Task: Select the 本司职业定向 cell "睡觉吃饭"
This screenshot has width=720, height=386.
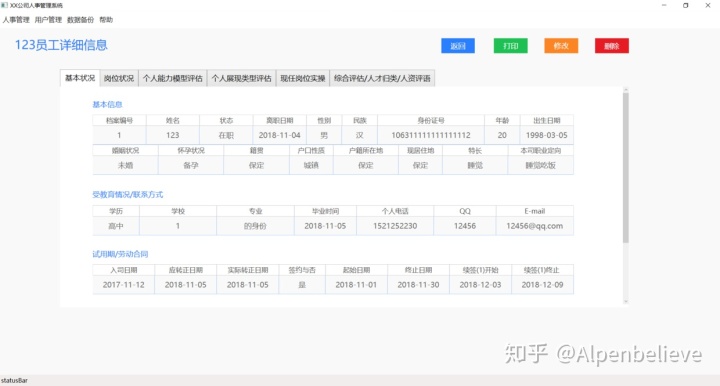Action: pos(540,165)
